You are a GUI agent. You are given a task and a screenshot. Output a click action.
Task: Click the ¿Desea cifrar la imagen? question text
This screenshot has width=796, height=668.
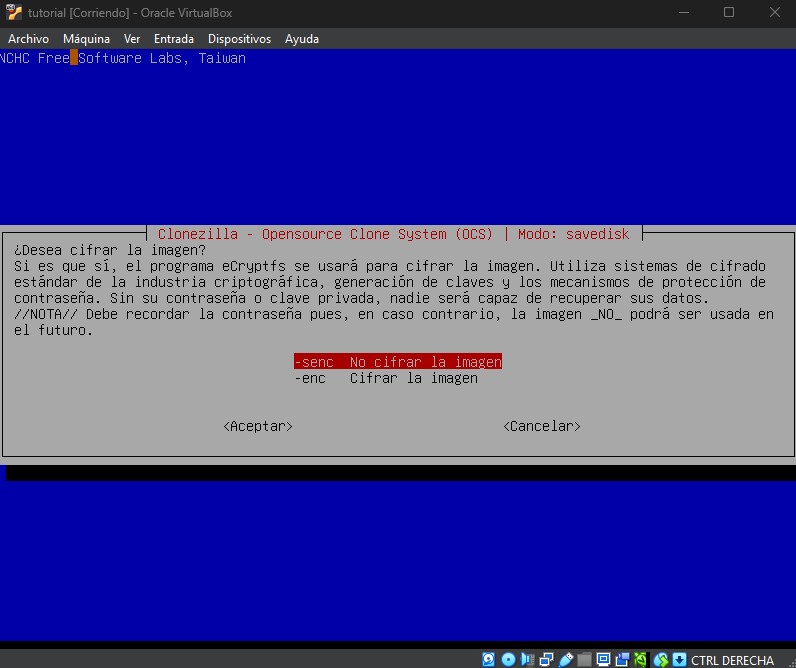tap(110, 250)
